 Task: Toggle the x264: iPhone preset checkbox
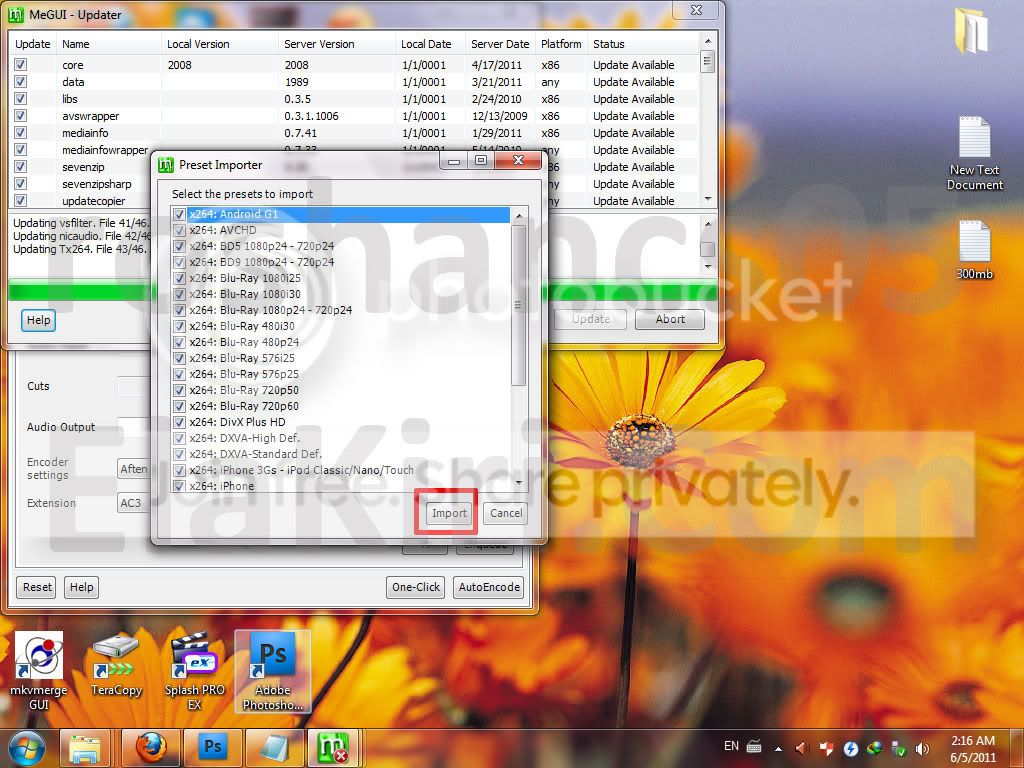click(x=179, y=486)
